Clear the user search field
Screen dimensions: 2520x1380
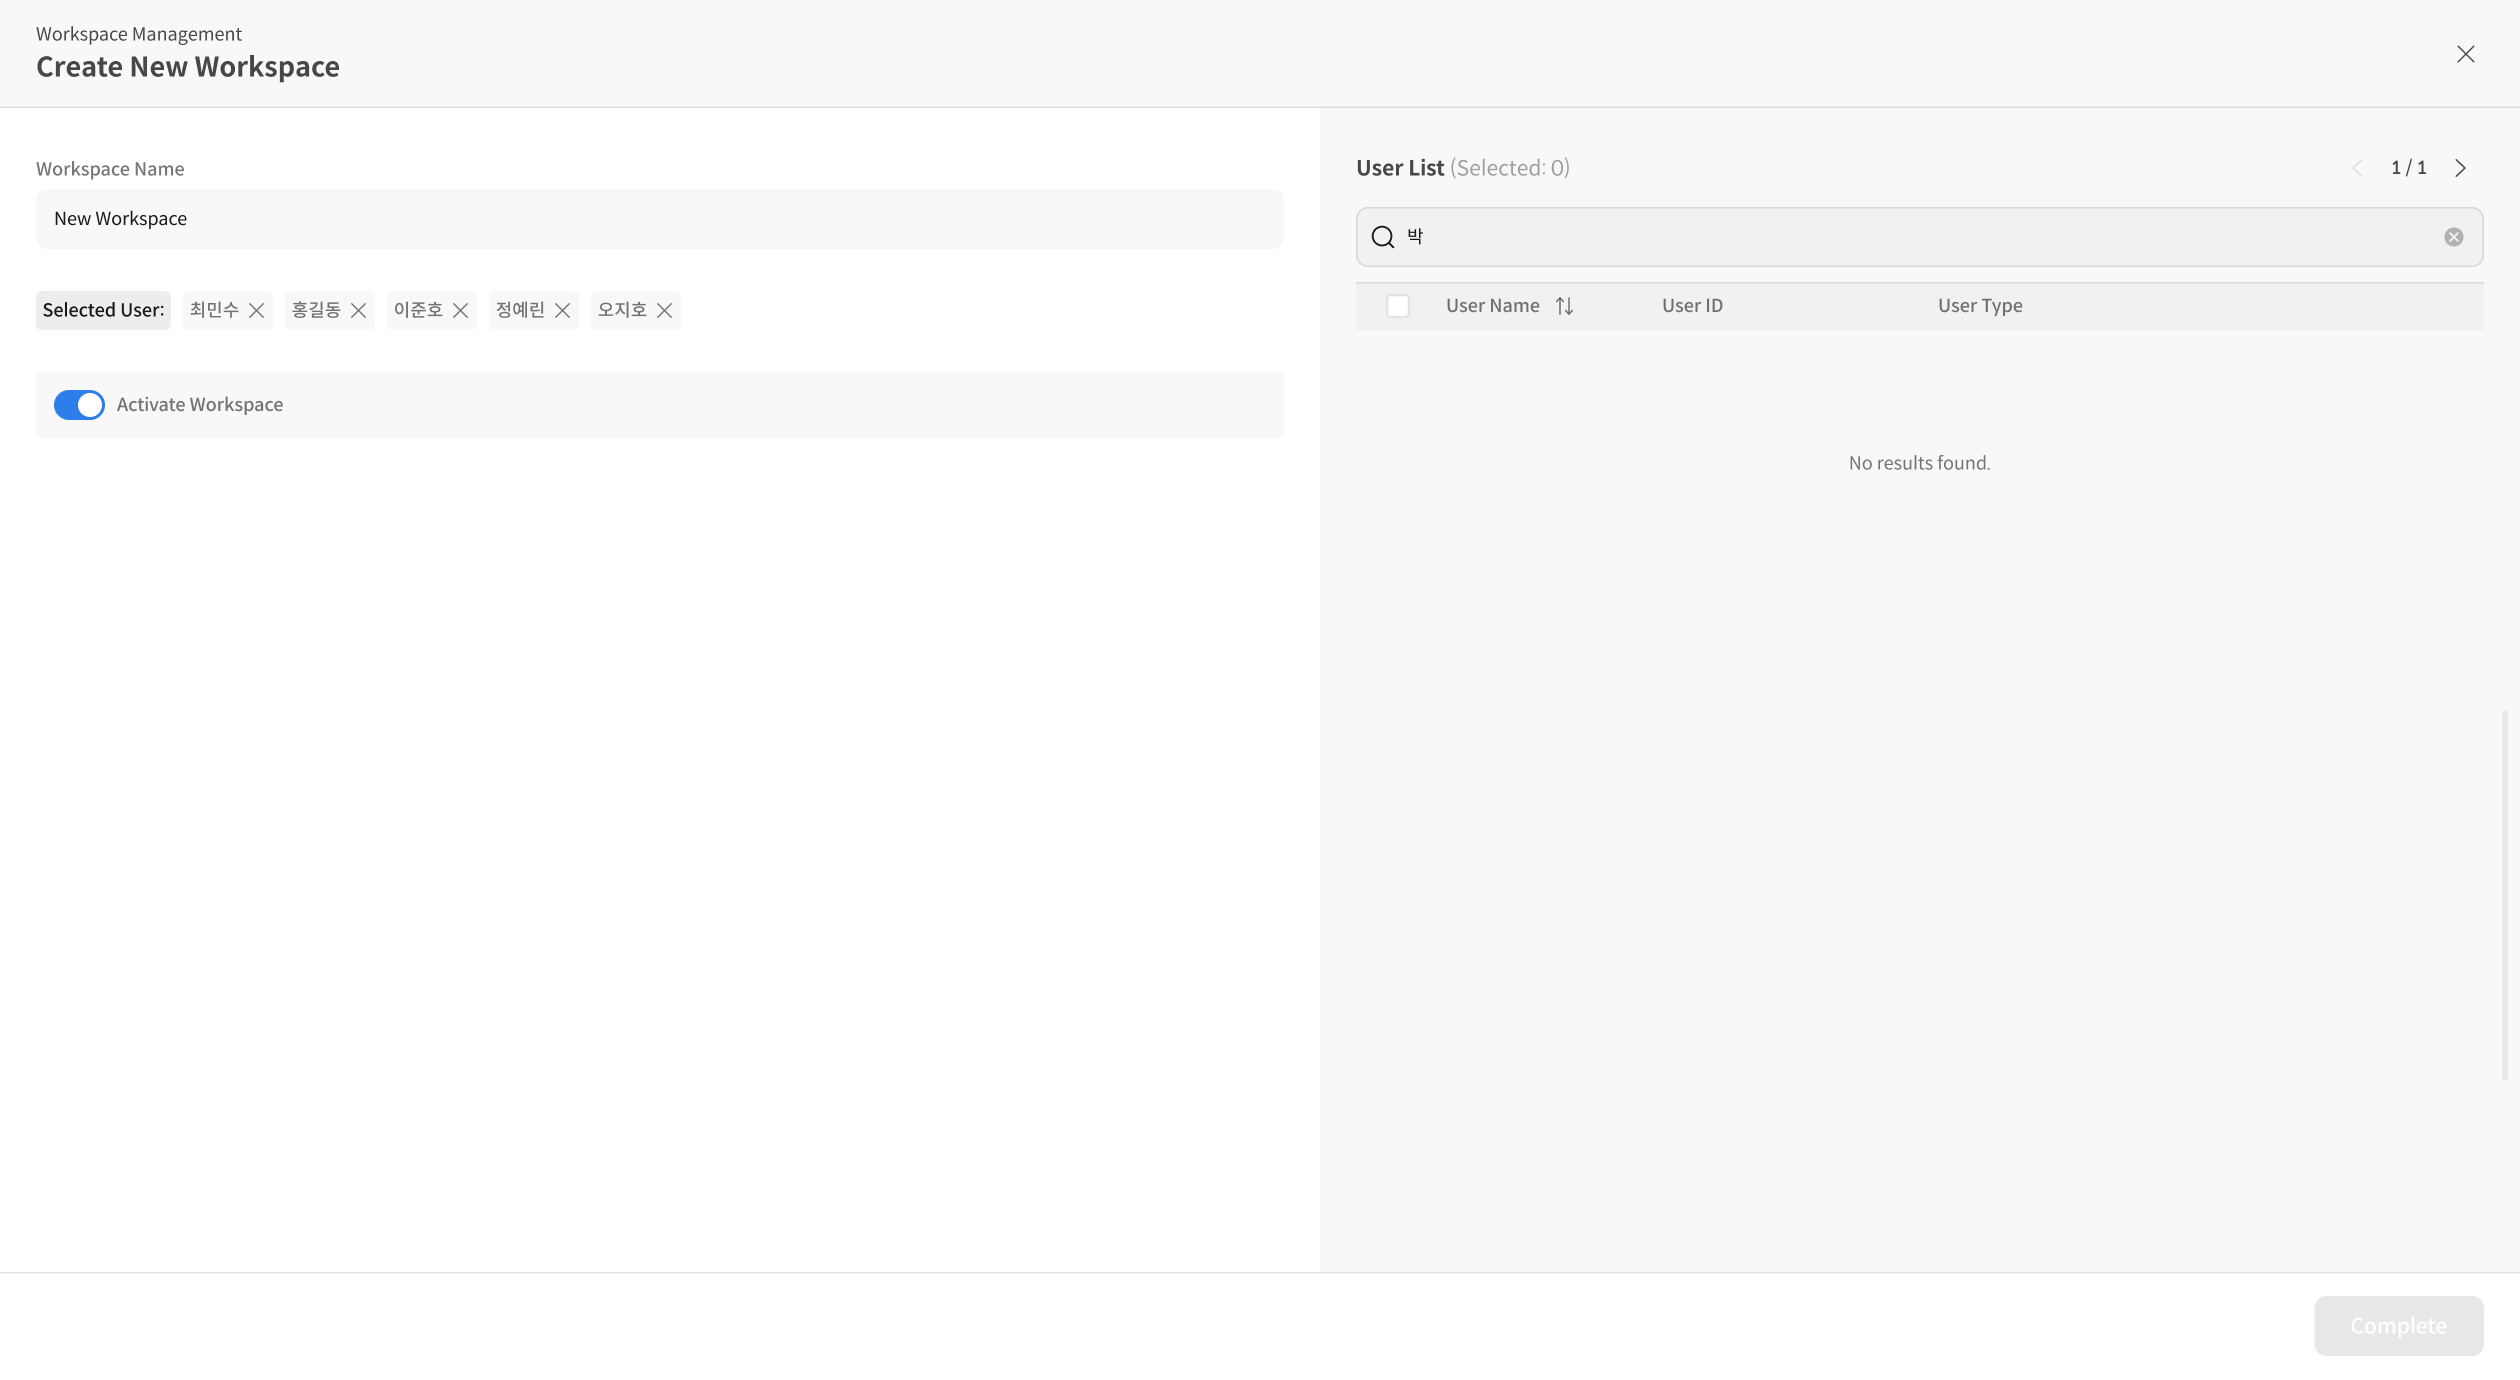2453,237
